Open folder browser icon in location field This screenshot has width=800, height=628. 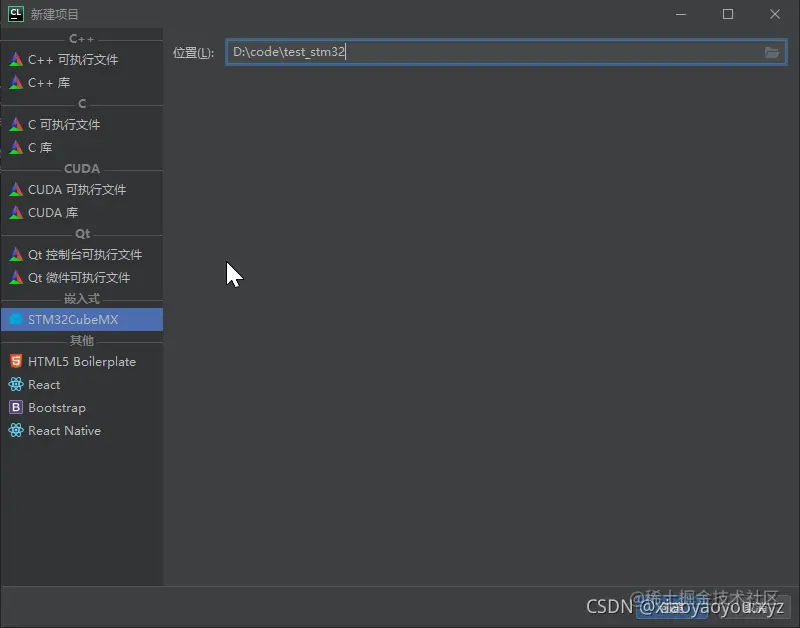pos(771,52)
